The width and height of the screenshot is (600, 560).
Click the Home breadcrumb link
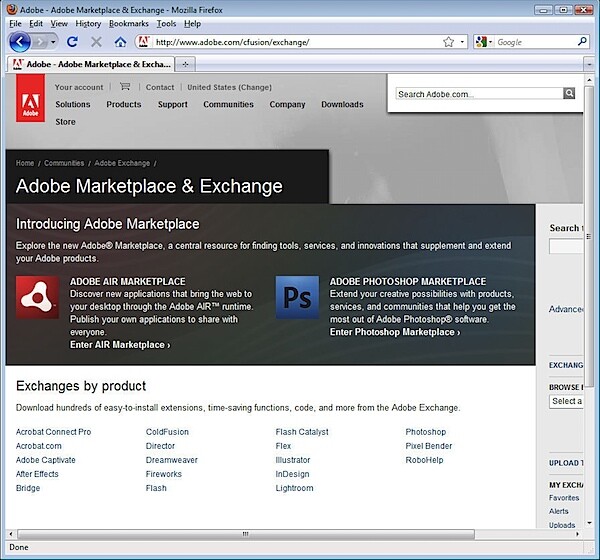[x=25, y=163]
